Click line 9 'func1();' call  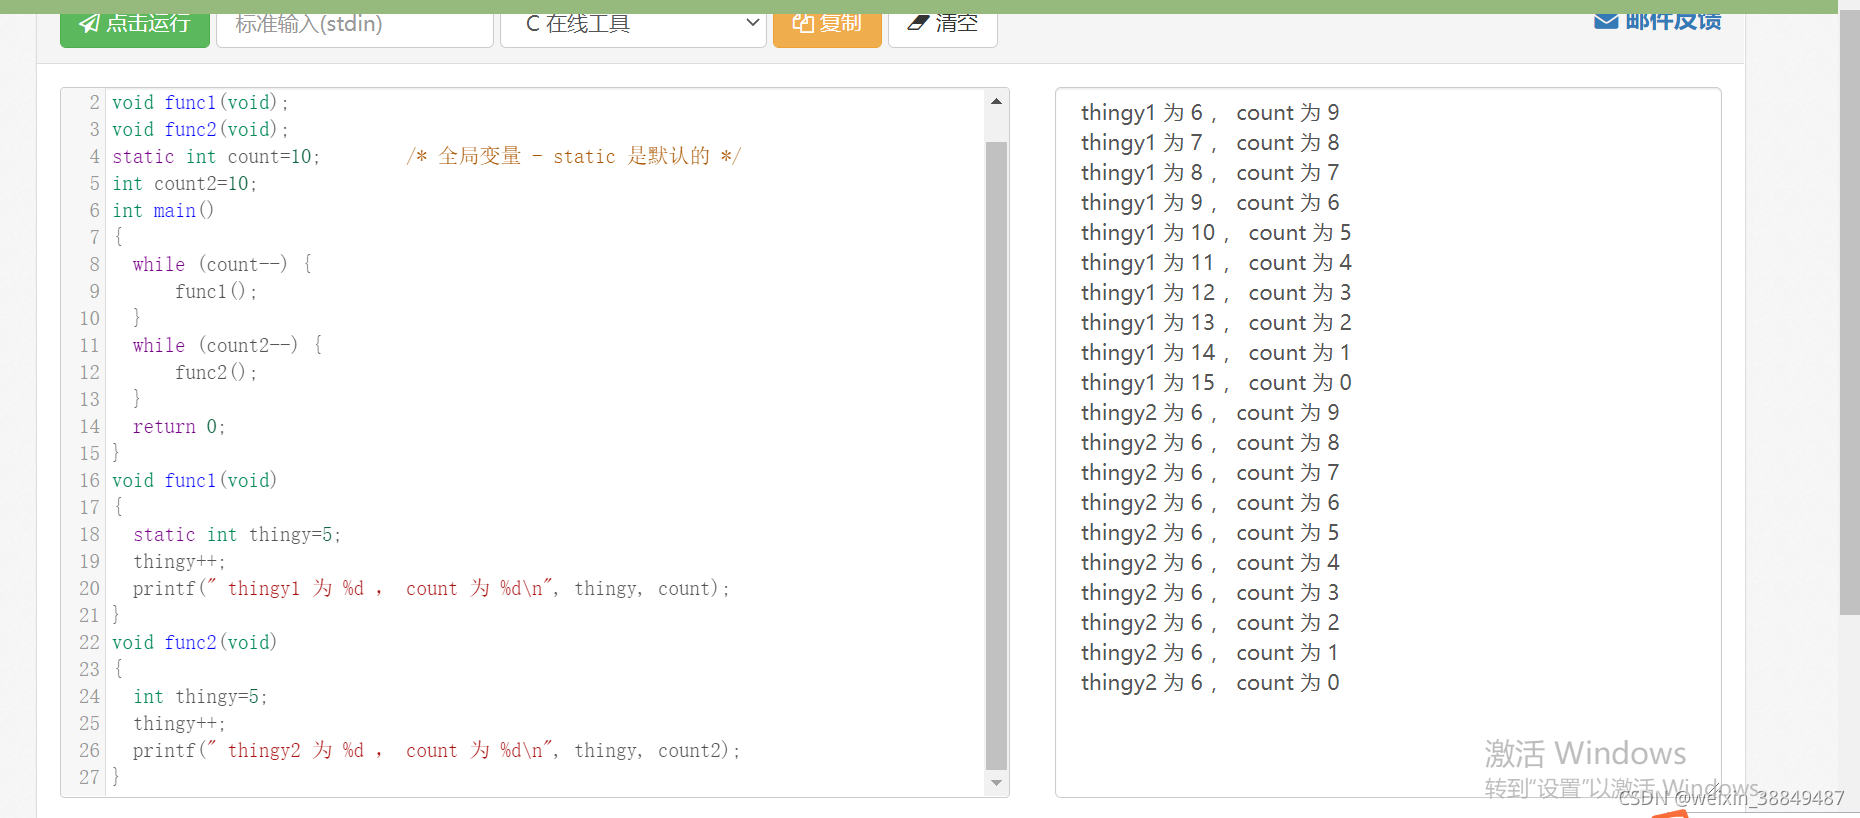click(x=216, y=291)
